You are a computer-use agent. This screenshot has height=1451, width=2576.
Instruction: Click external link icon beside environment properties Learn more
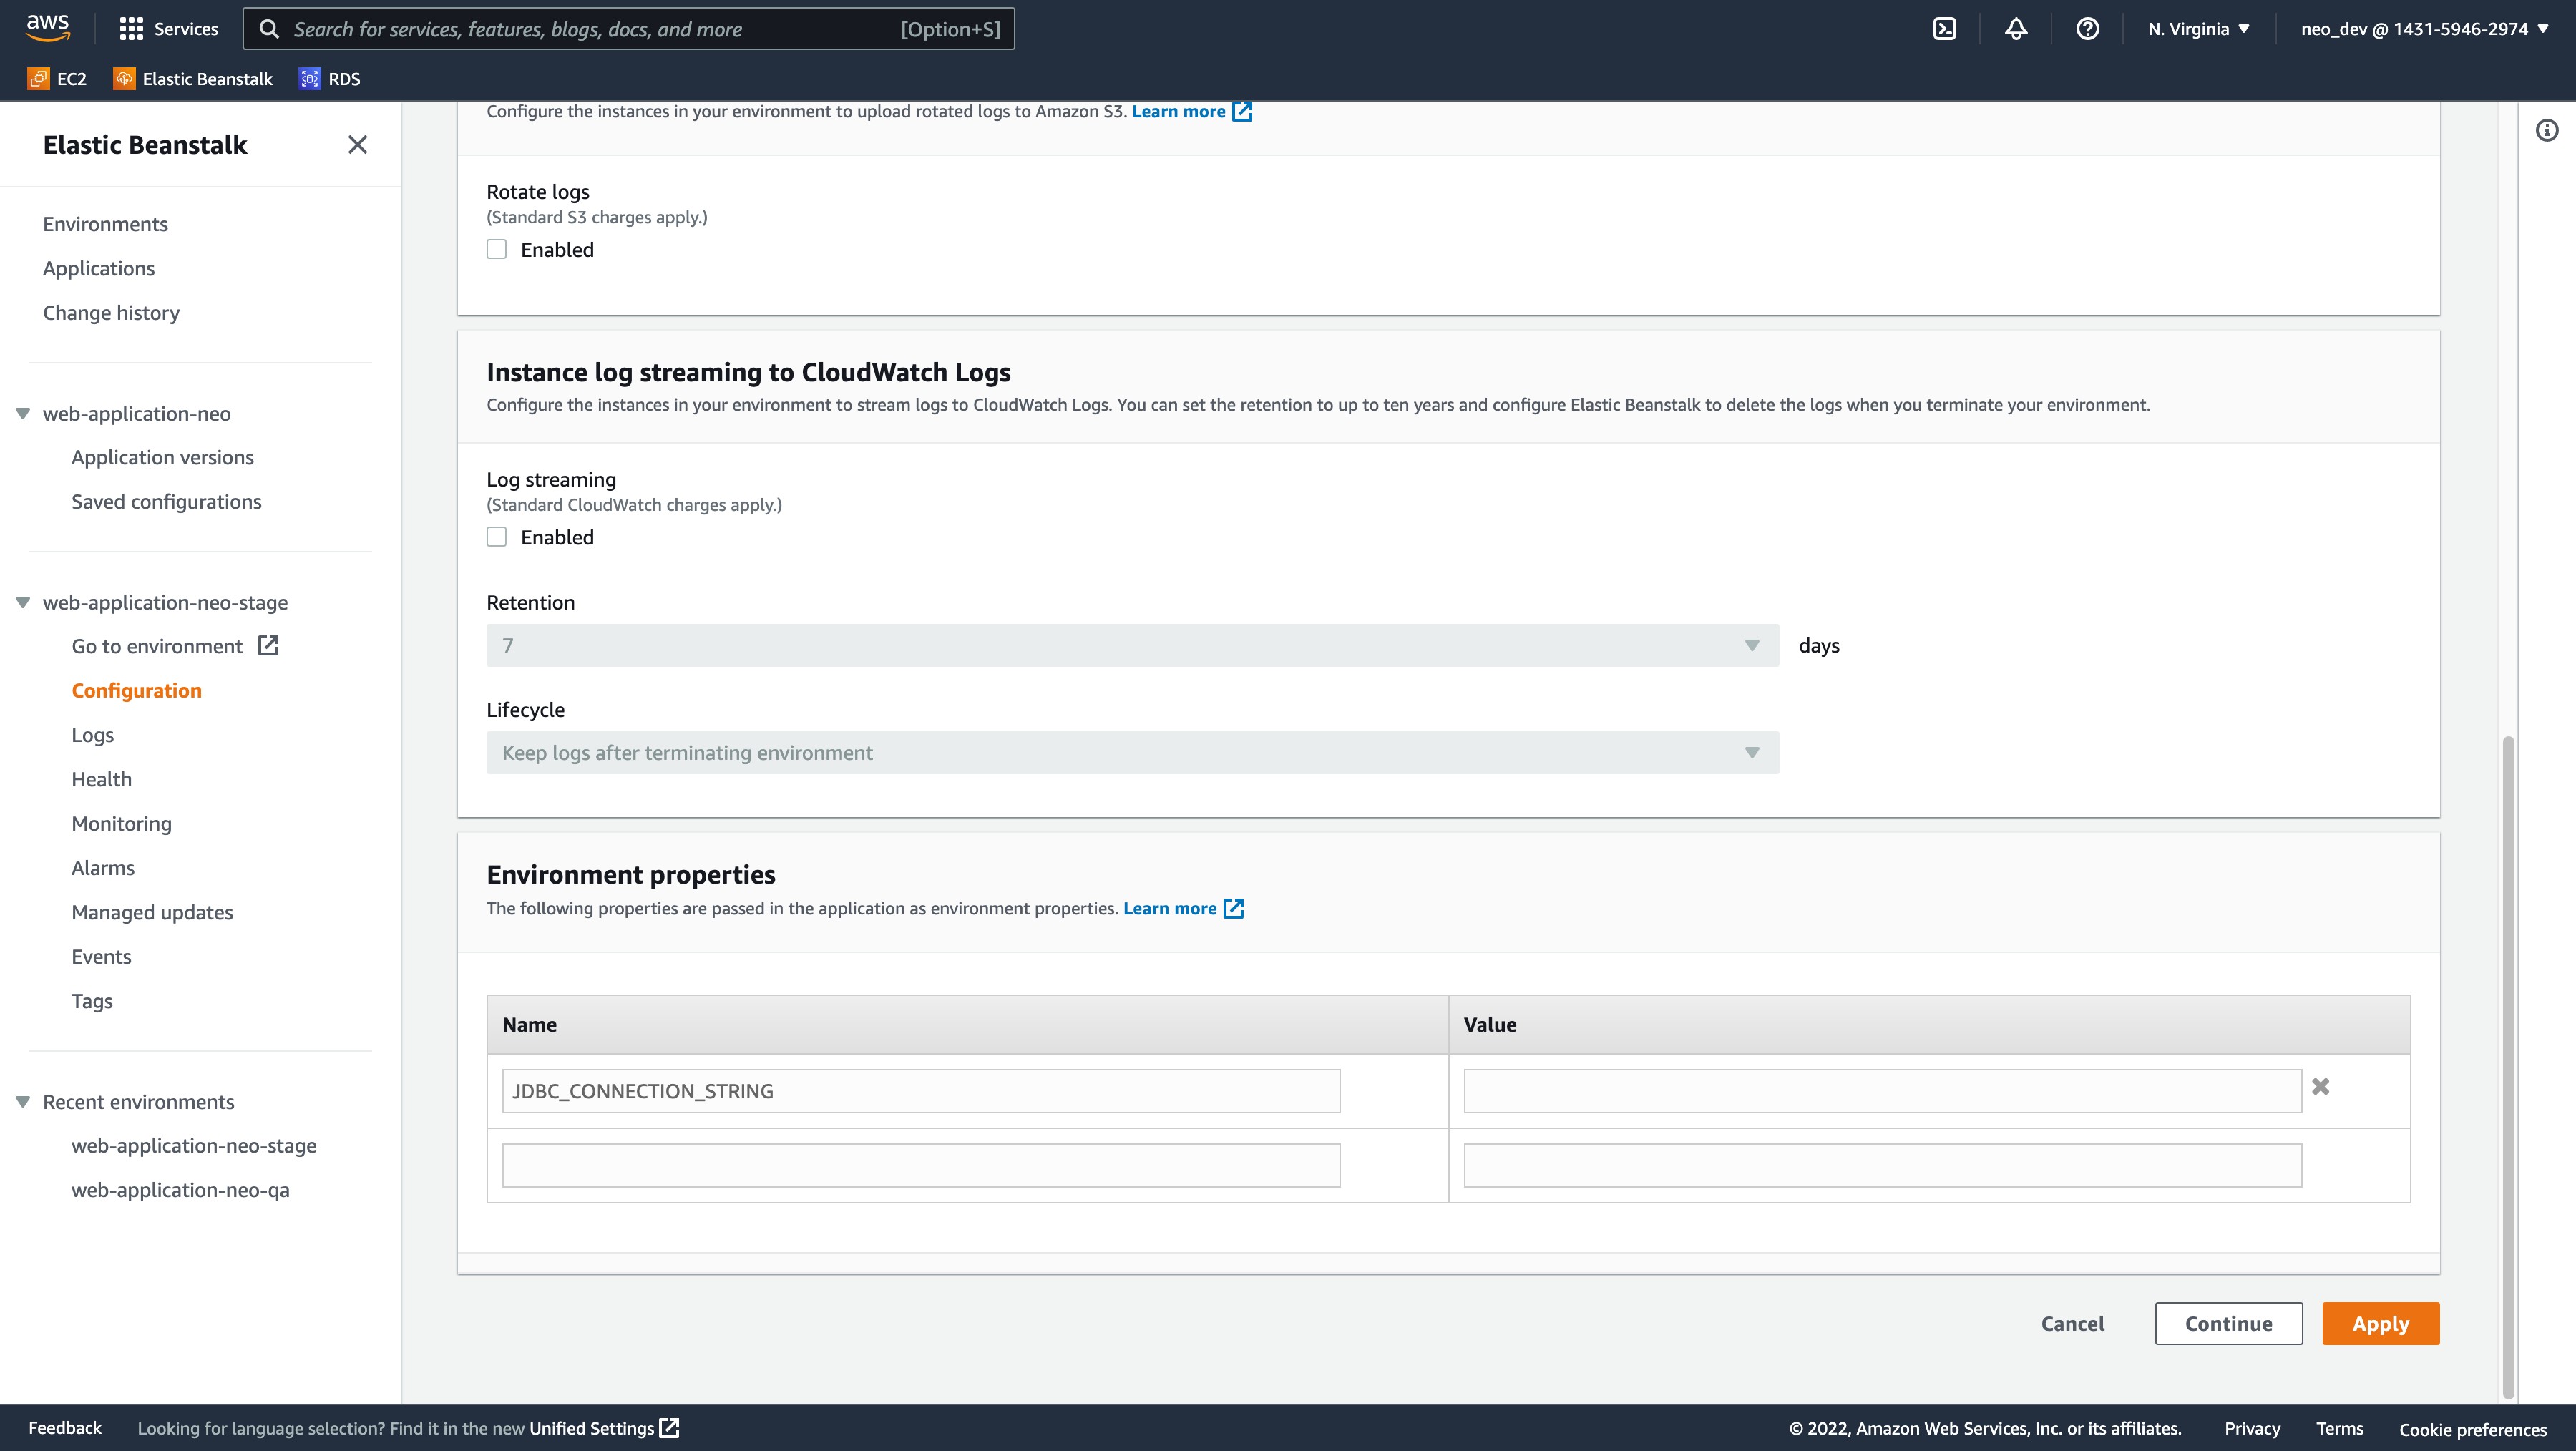point(1234,908)
